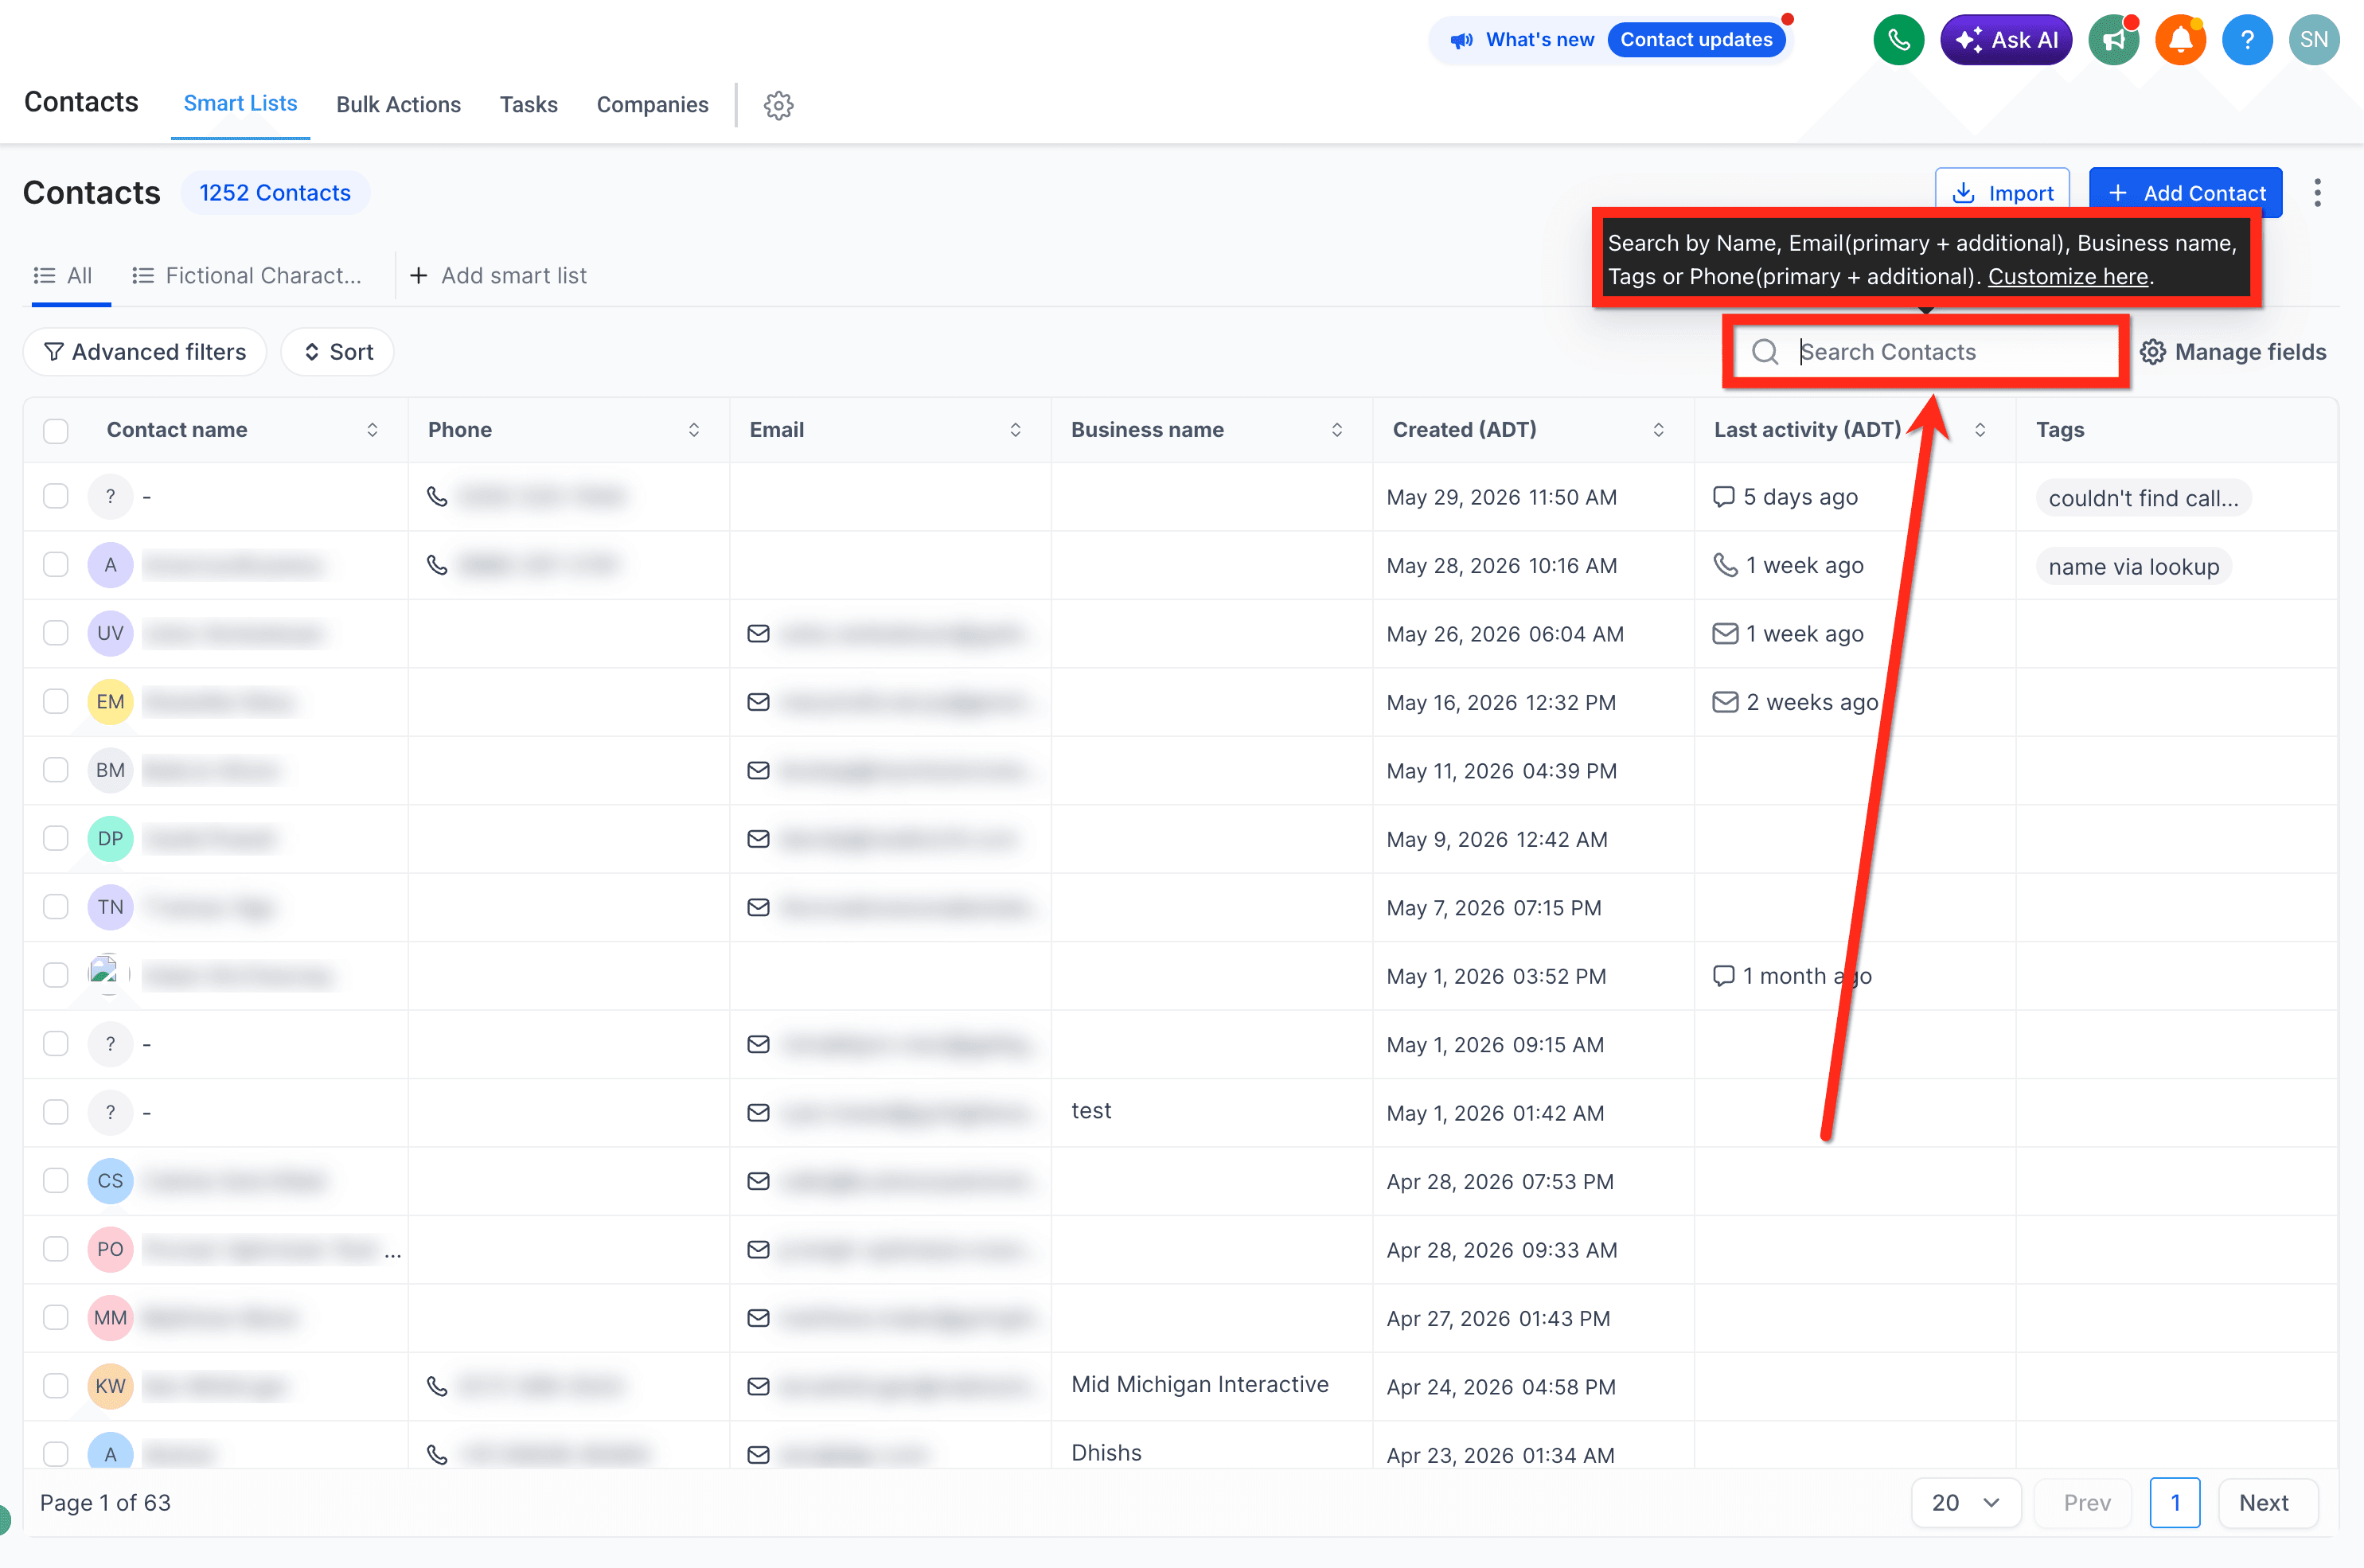
Task: Switch to the Tasks tab
Action: 528,105
